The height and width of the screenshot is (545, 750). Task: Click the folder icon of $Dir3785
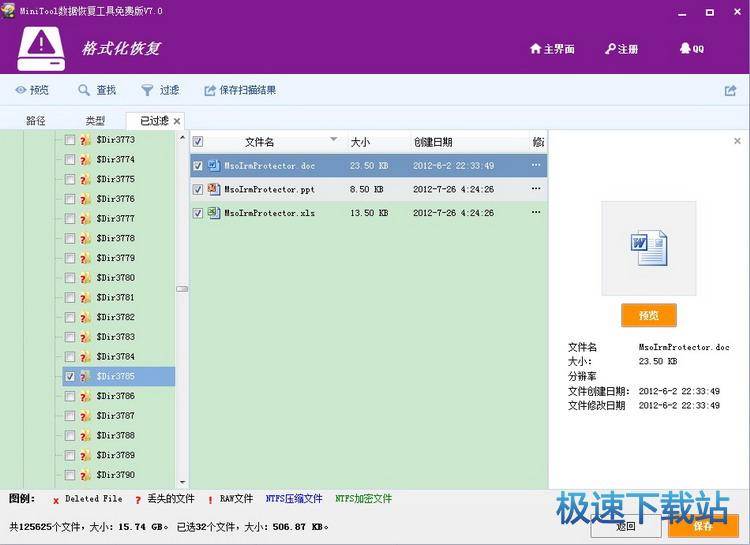(x=85, y=376)
